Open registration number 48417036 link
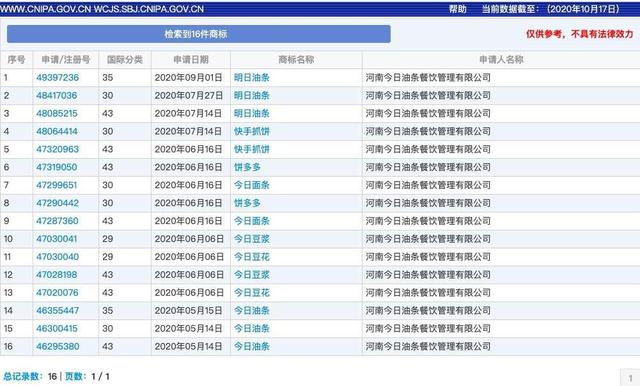 point(57,95)
